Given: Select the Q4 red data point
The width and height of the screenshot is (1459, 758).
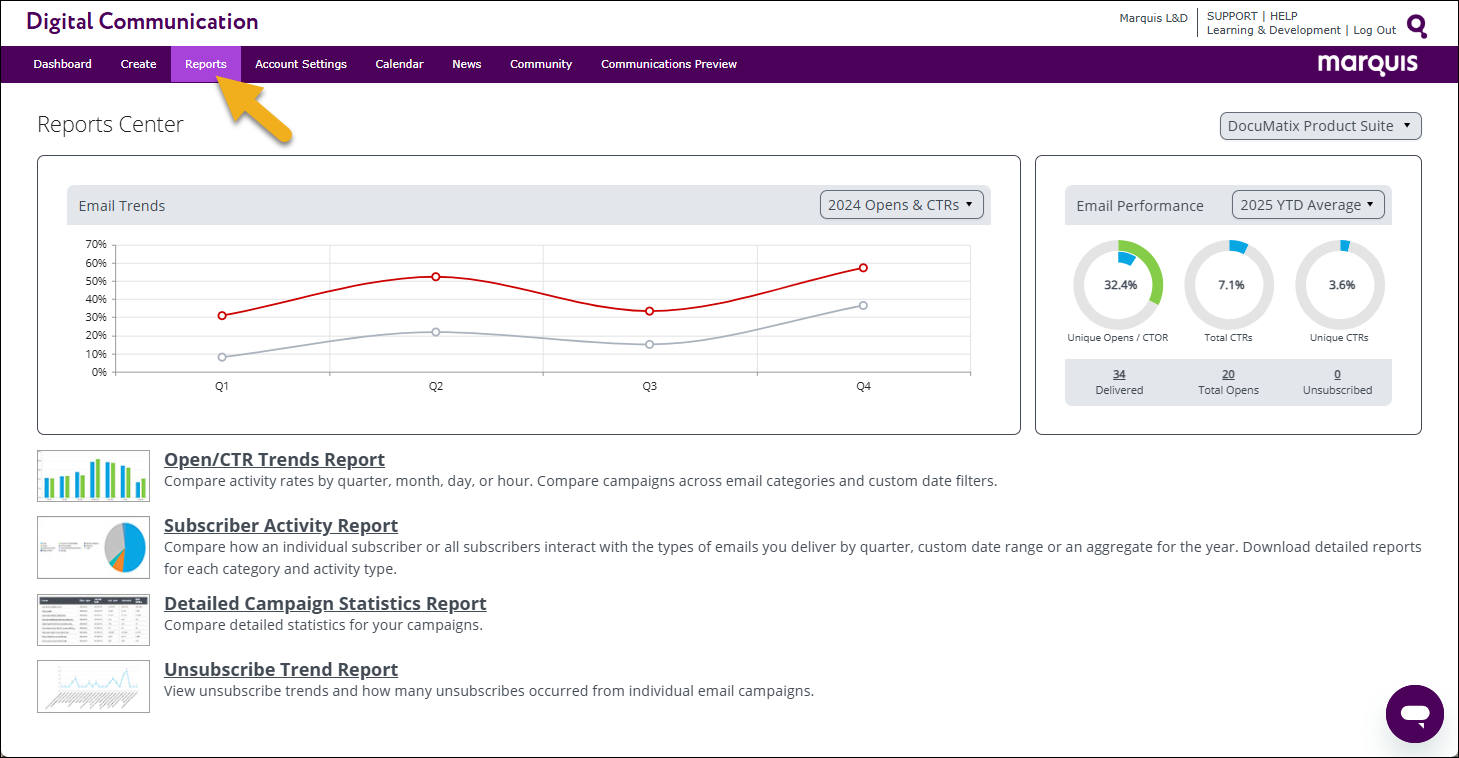Looking at the screenshot, I should point(863,268).
